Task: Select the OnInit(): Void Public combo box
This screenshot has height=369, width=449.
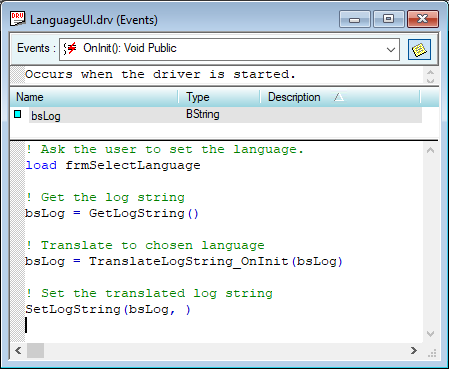Action: [229, 50]
